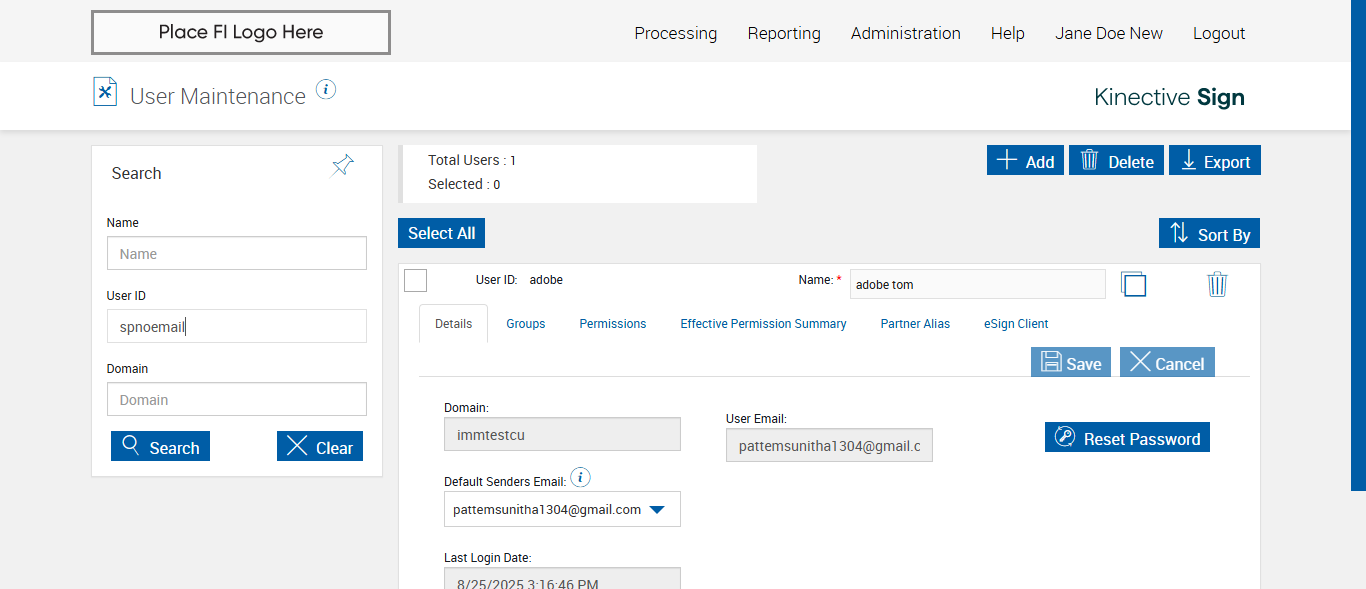
Task: Click the User Maintenance wrench page icon
Action: tap(105, 92)
